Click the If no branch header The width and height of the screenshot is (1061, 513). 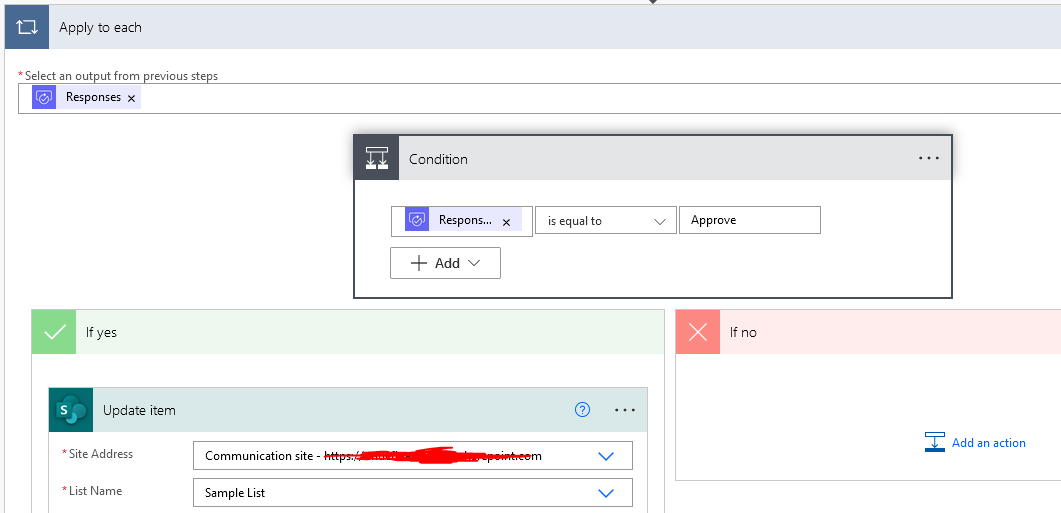click(743, 332)
